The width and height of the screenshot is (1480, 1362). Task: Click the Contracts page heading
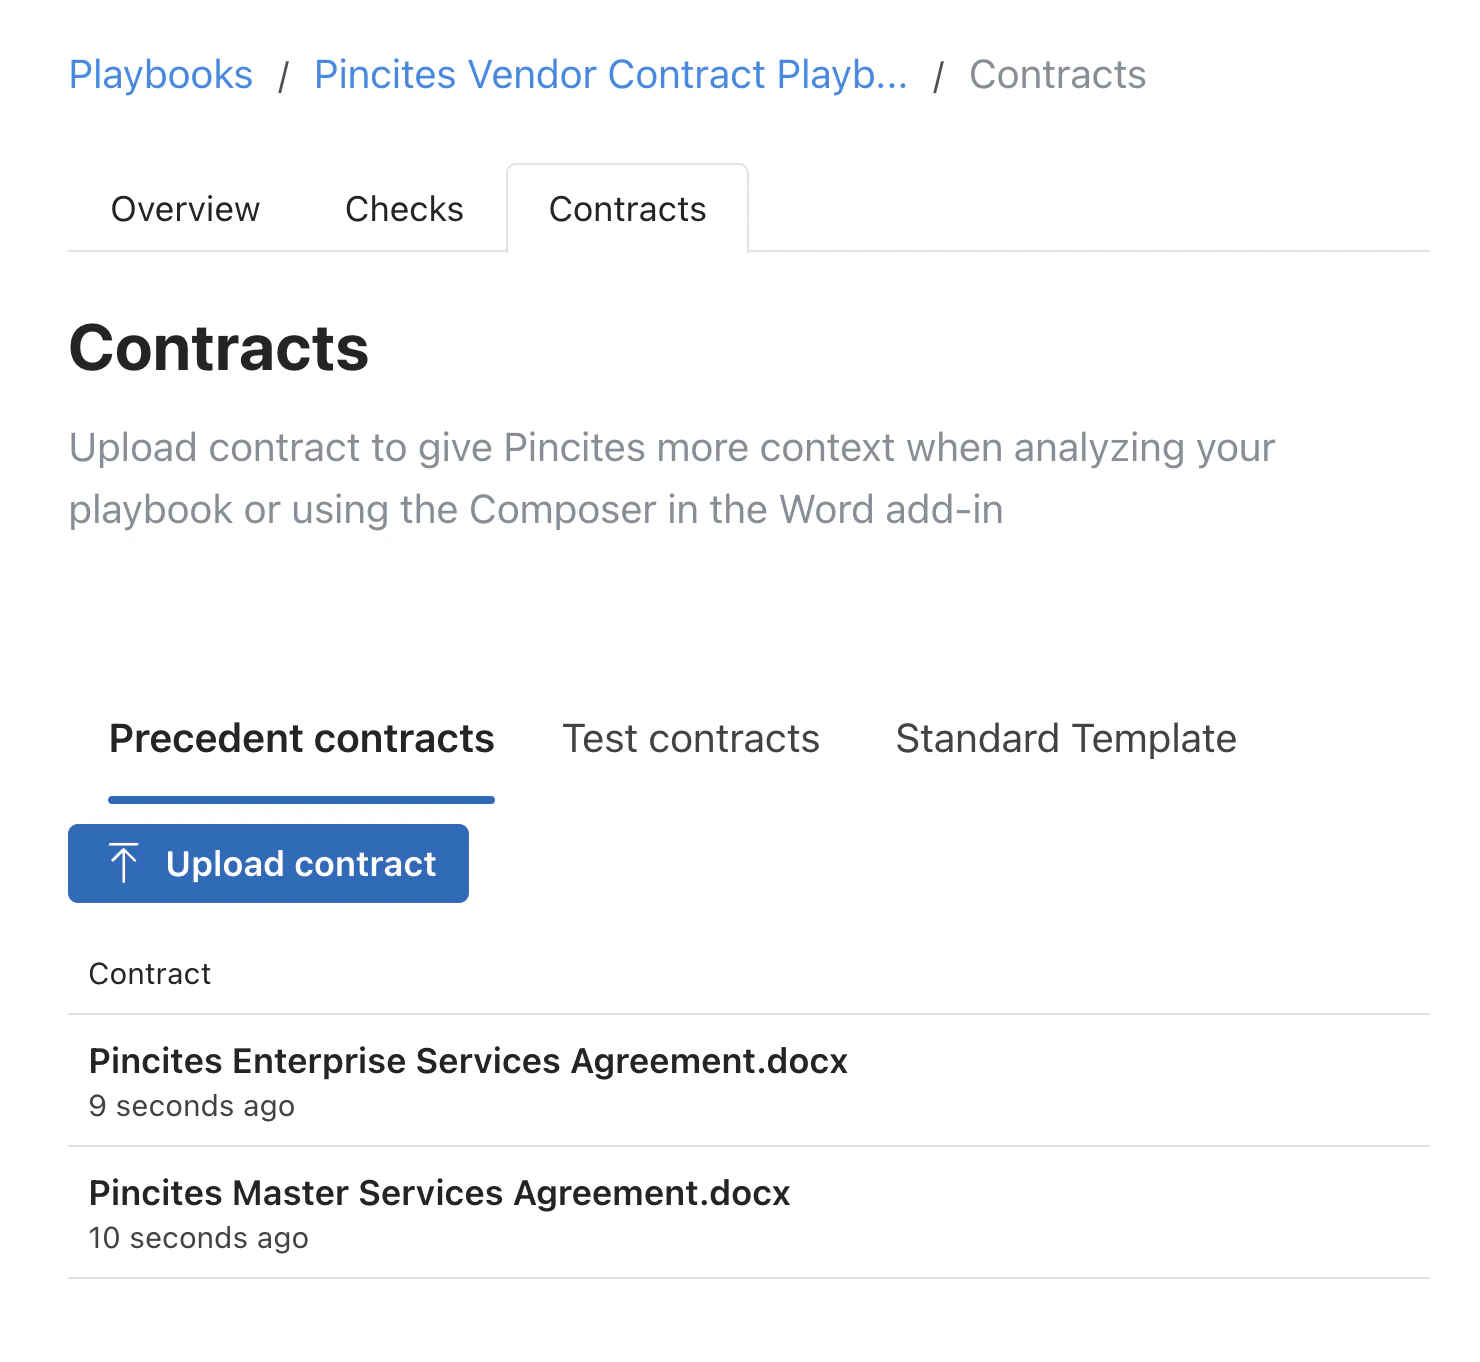pos(219,349)
